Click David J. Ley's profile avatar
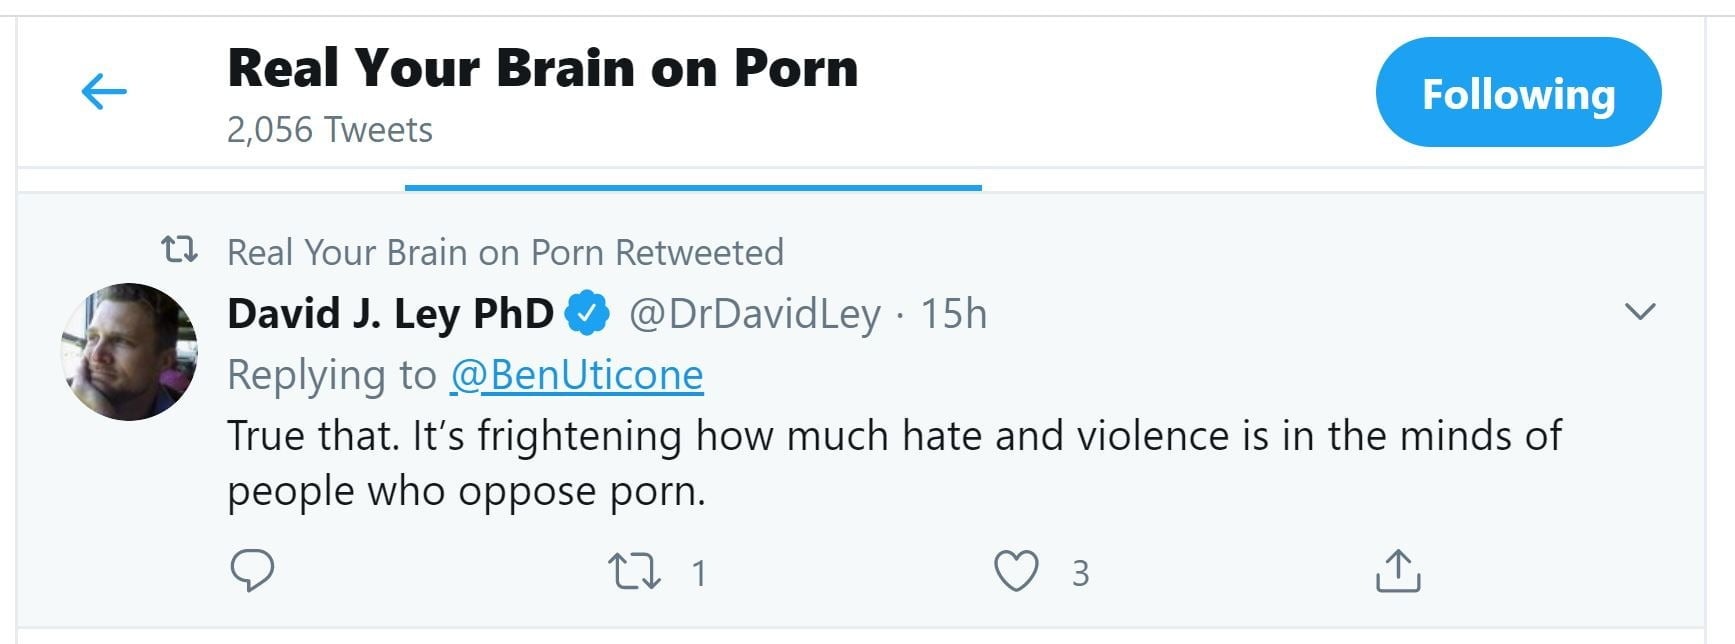 tap(130, 352)
